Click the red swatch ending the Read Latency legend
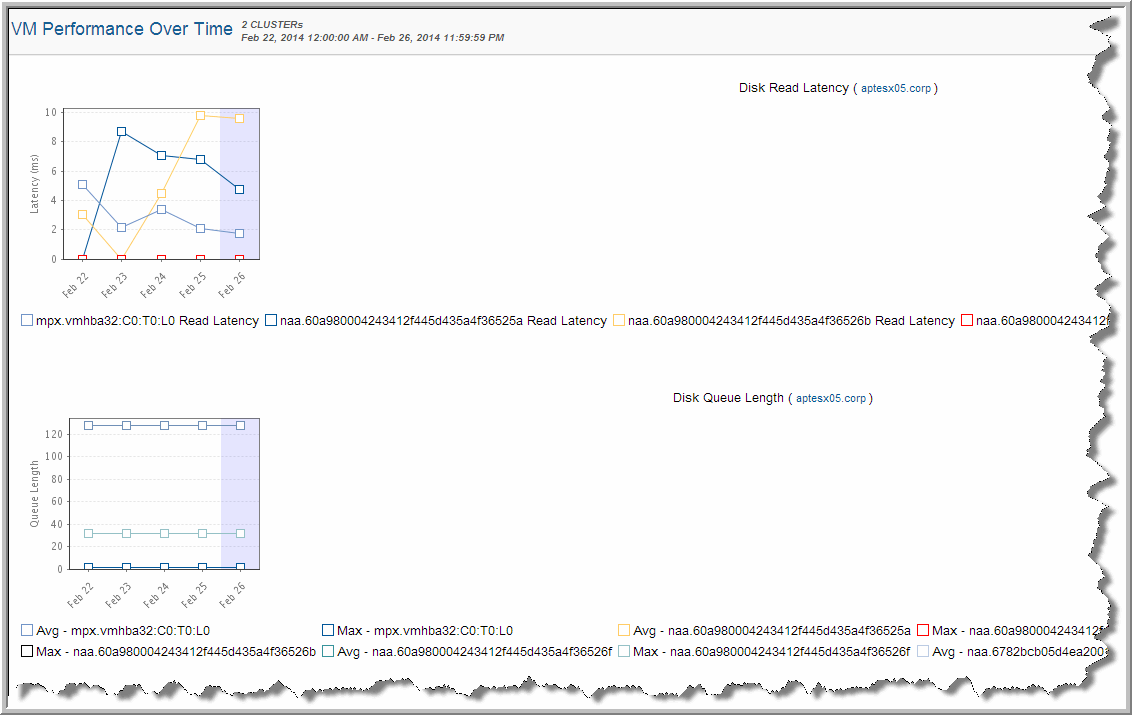Viewport: 1132px width, 715px height. [966, 321]
